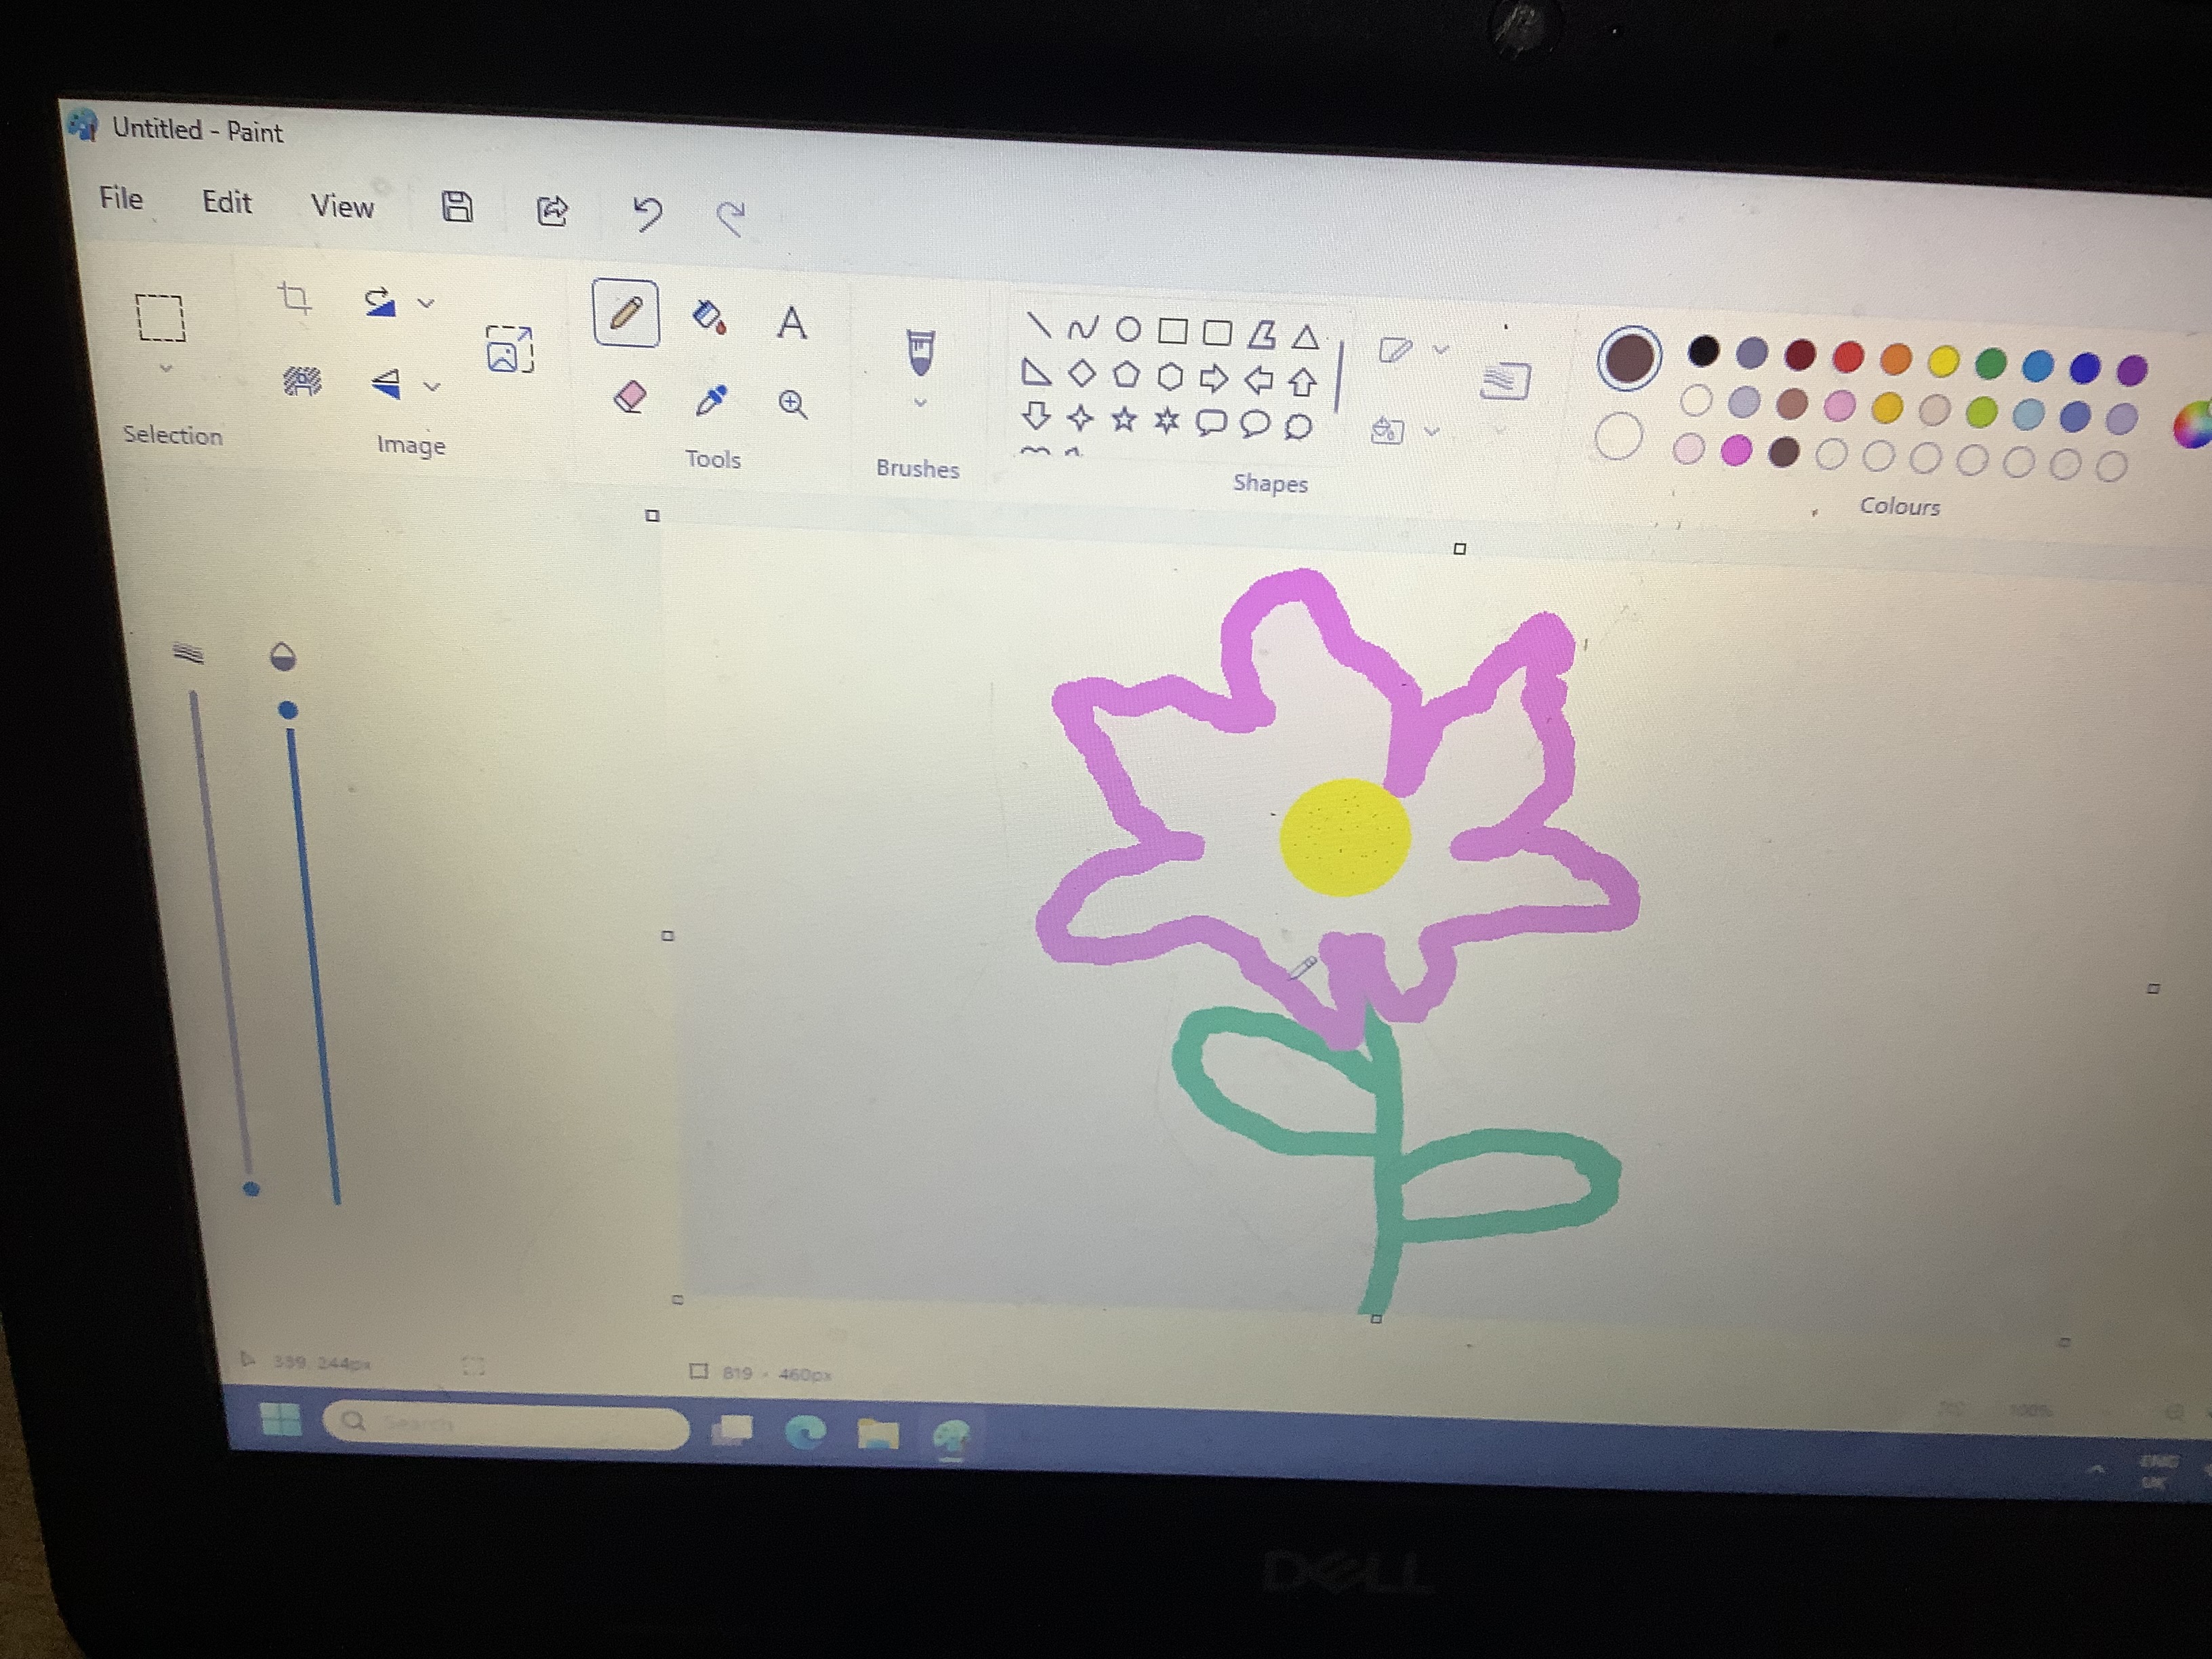Open the Edit menu
The image size is (2212, 1659).
227,202
